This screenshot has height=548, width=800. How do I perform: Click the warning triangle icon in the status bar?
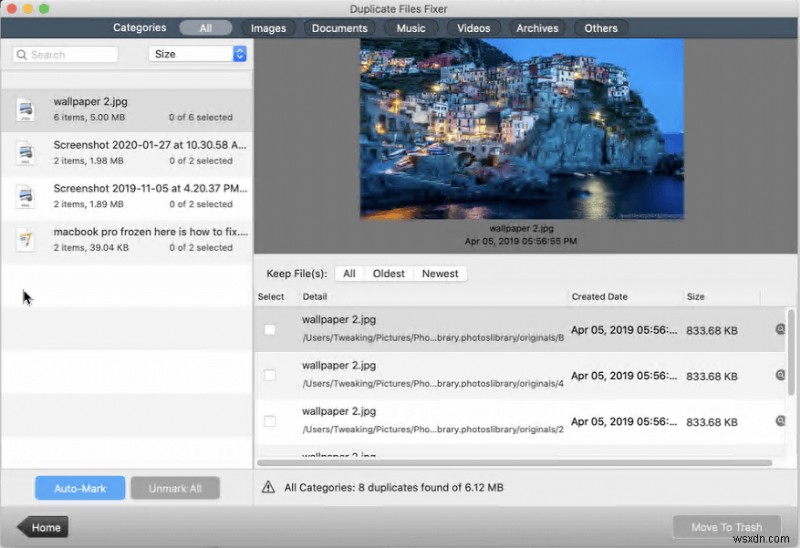268,487
